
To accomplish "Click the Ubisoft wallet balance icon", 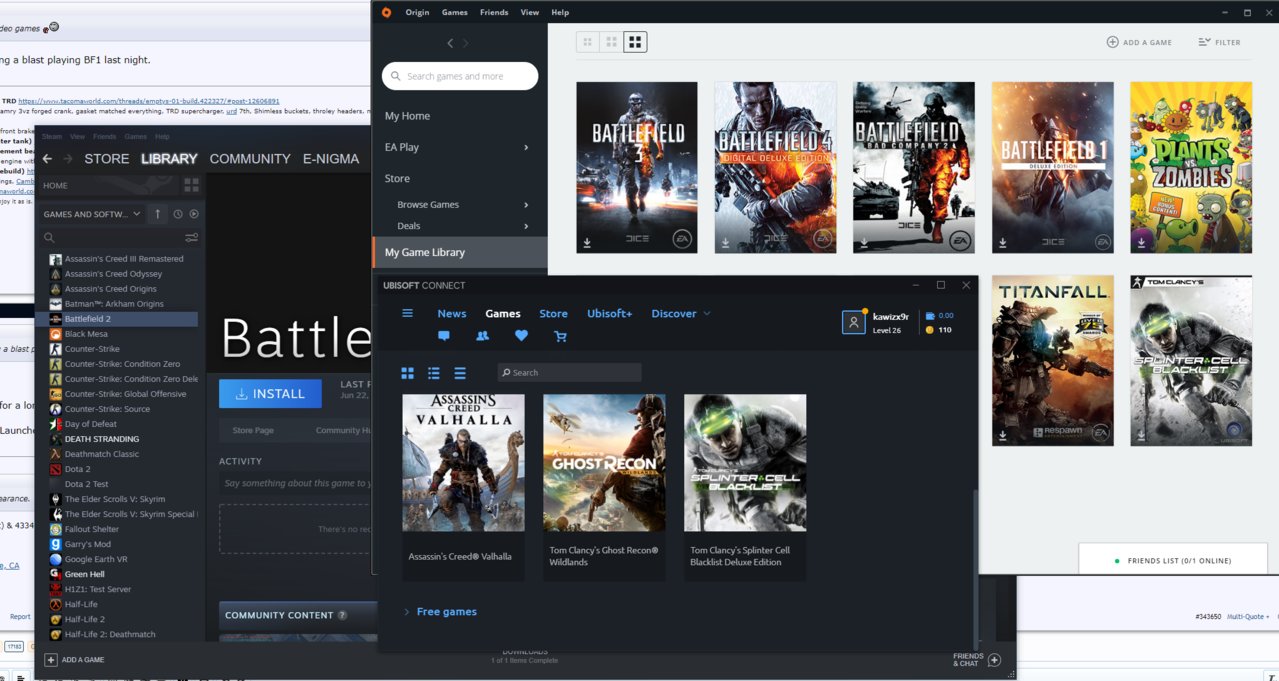I will point(931,316).
